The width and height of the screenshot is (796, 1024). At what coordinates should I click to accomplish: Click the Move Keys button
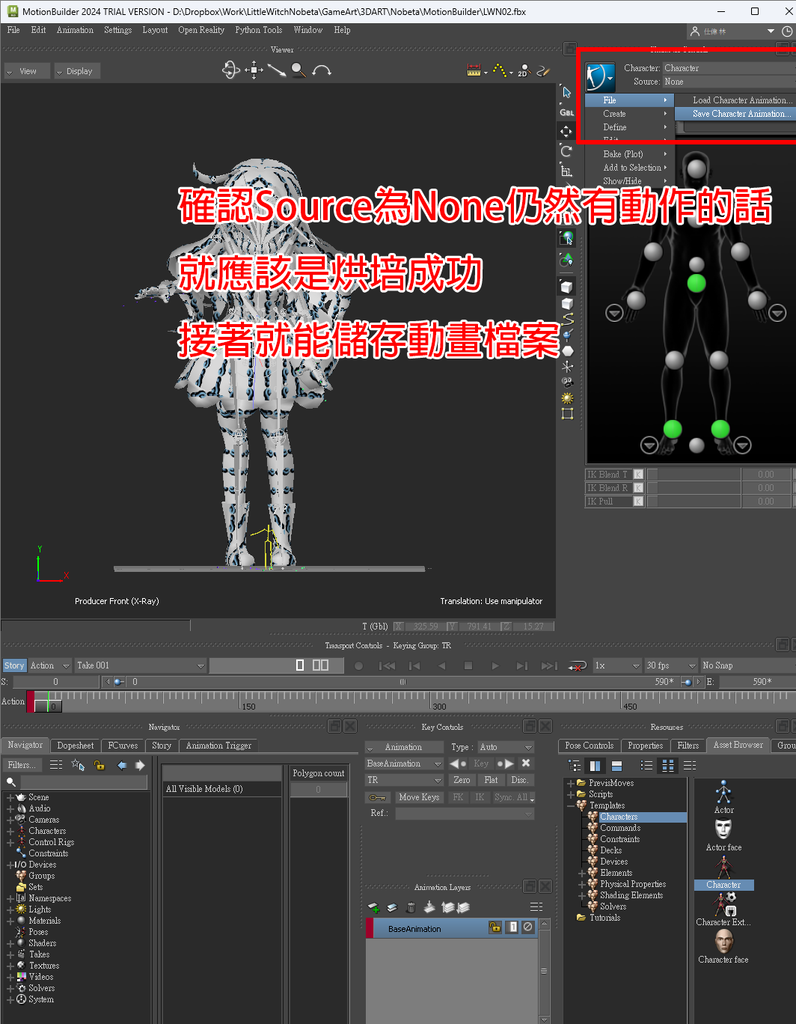point(419,797)
